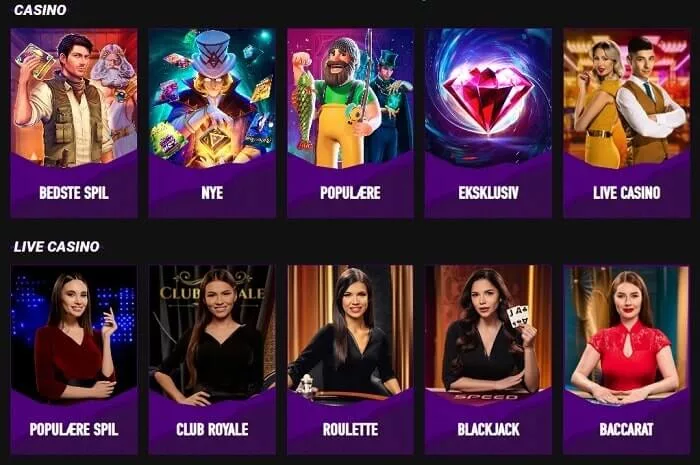Open the Eksklusiv diamond category tile
This screenshot has height=465, width=700.
click(x=488, y=123)
